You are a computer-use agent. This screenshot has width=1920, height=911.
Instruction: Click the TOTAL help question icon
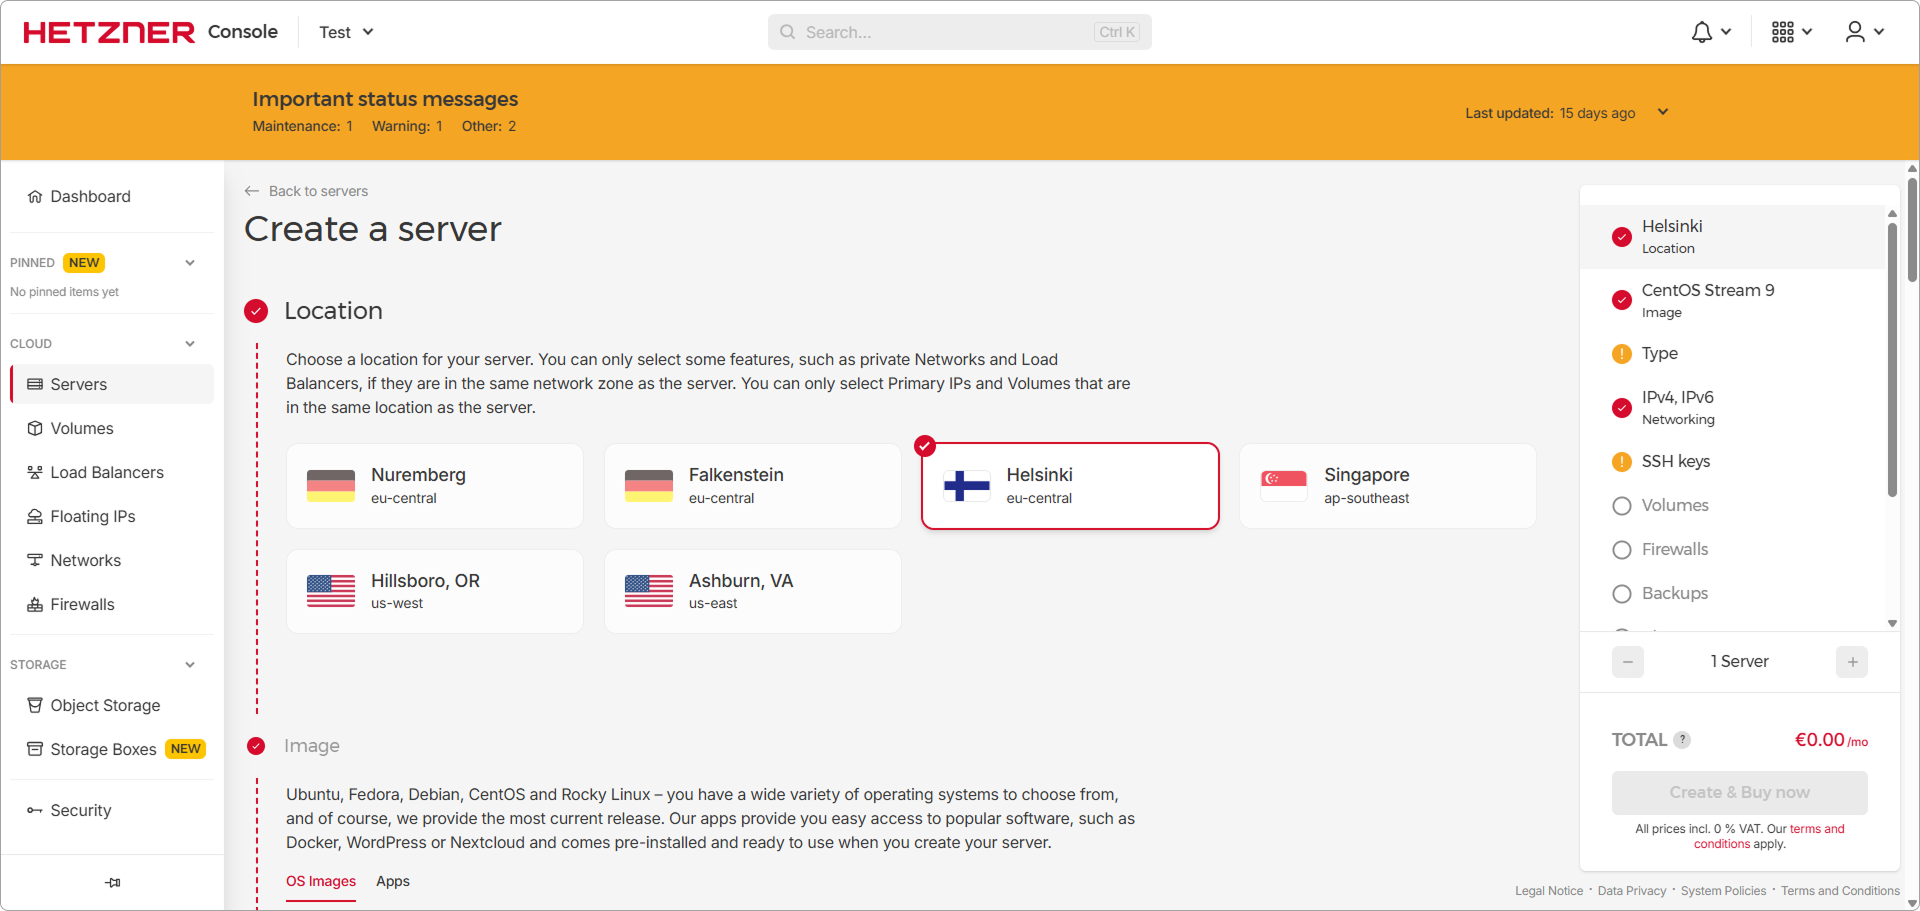coord(1683,740)
